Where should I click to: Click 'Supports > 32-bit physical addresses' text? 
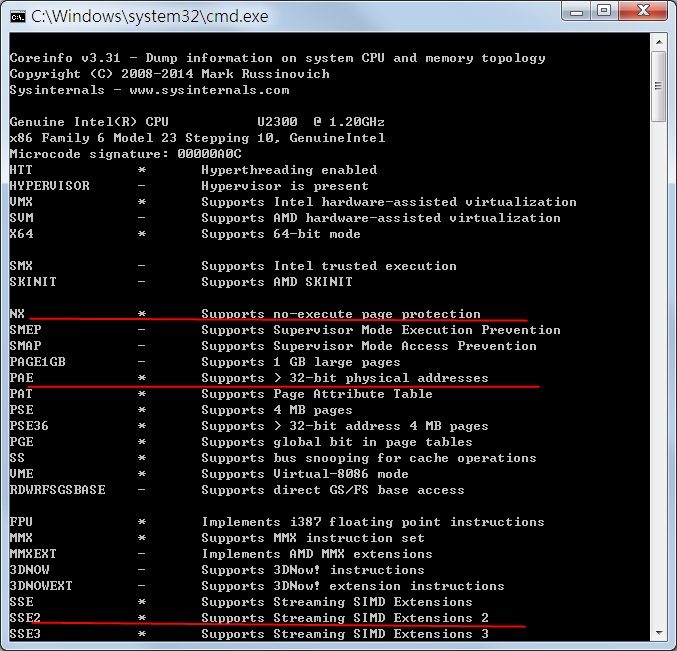pos(345,378)
